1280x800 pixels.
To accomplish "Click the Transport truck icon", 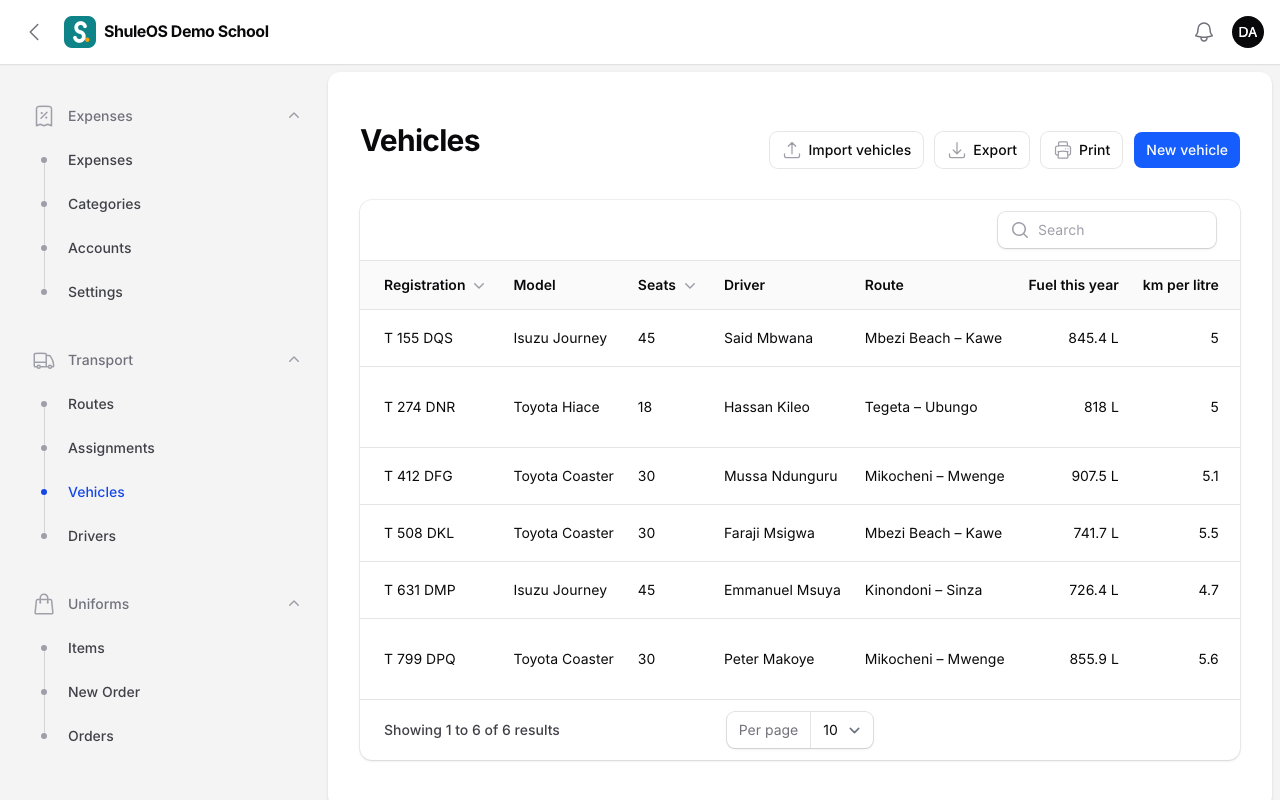I will pyautogui.click(x=44, y=360).
